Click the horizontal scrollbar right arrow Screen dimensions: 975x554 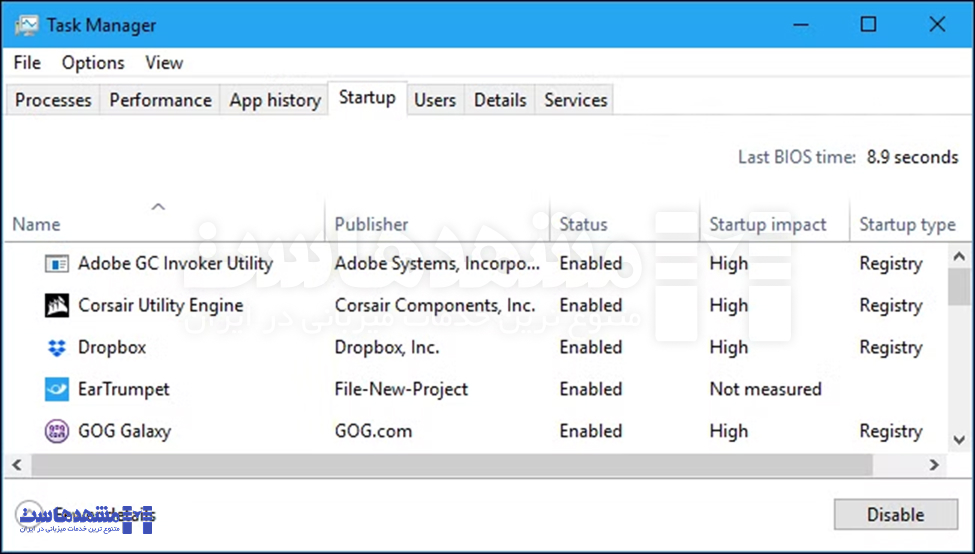pyautogui.click(x=934, y=464)
